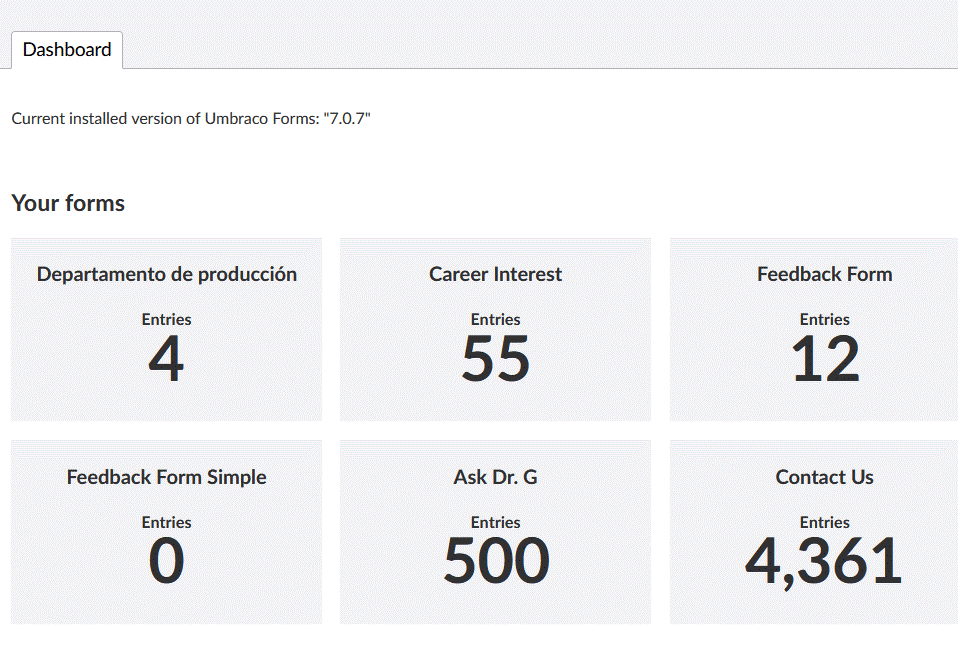Screen dimensions: 958x667
Task: Select the Entries label under Ask Dr. G
Action: tap(495, 522)
